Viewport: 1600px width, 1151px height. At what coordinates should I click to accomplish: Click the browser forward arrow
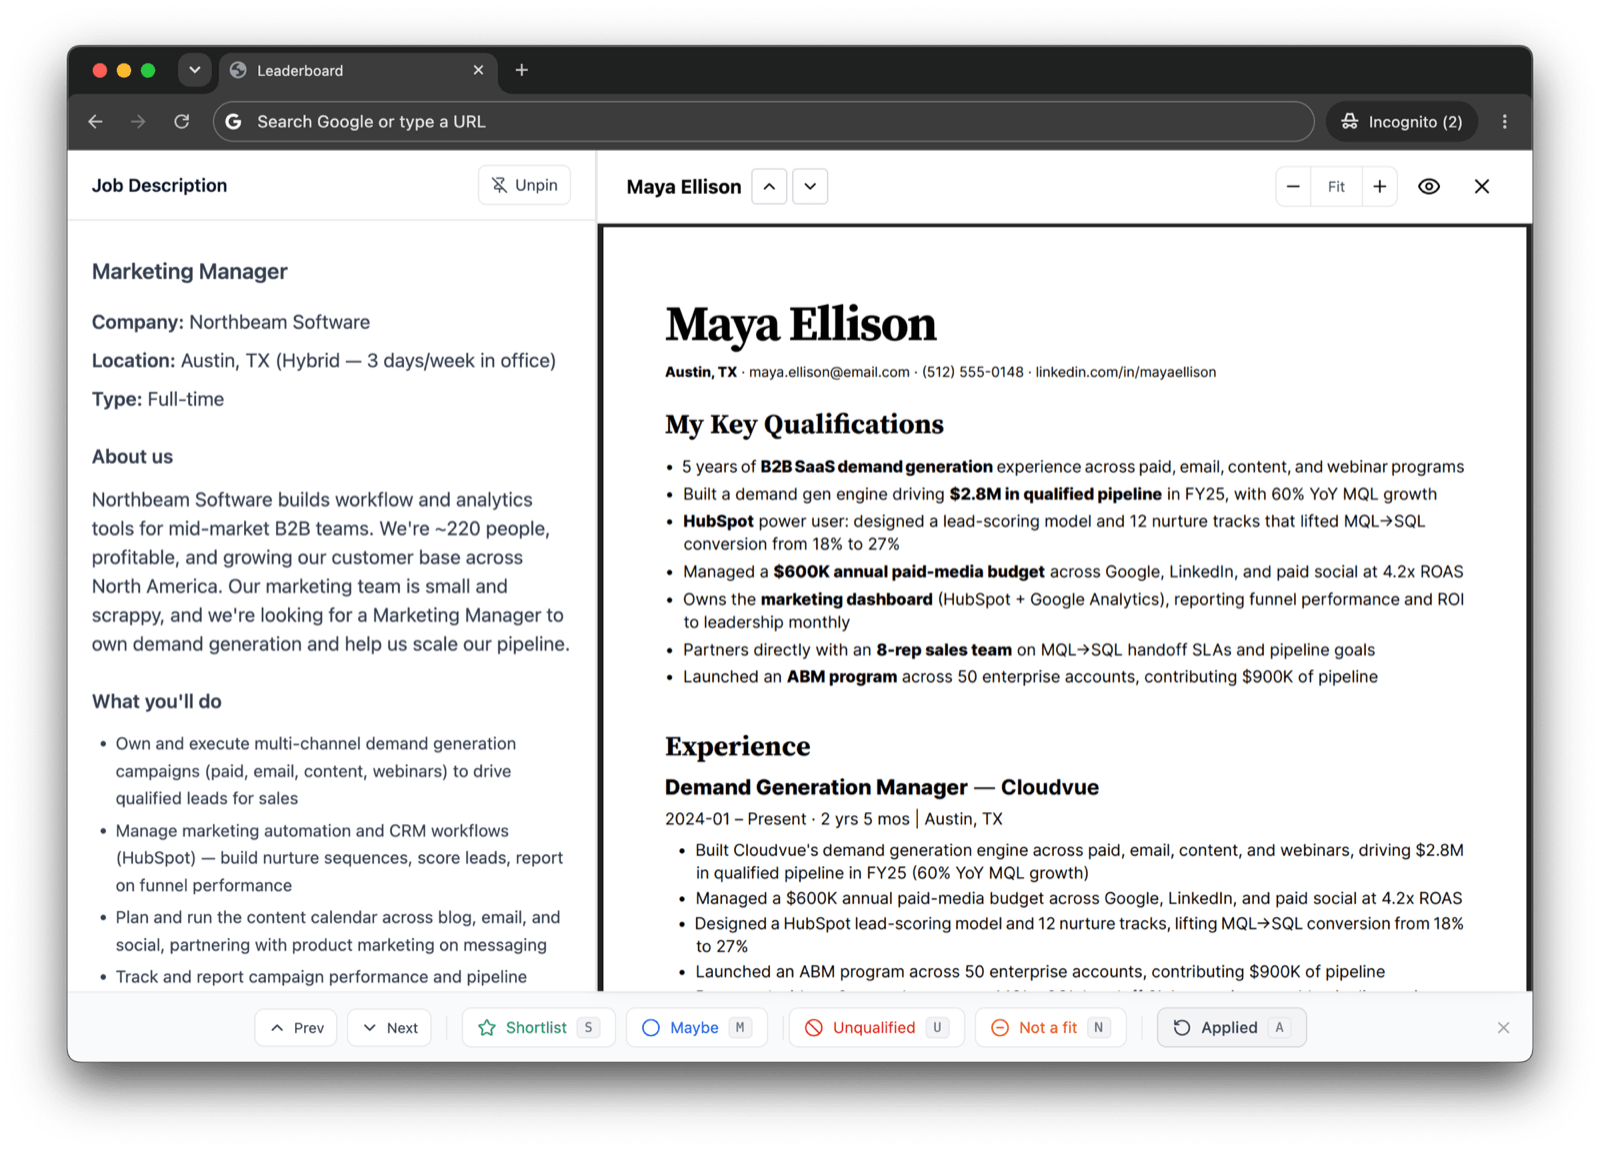point(138,122)
